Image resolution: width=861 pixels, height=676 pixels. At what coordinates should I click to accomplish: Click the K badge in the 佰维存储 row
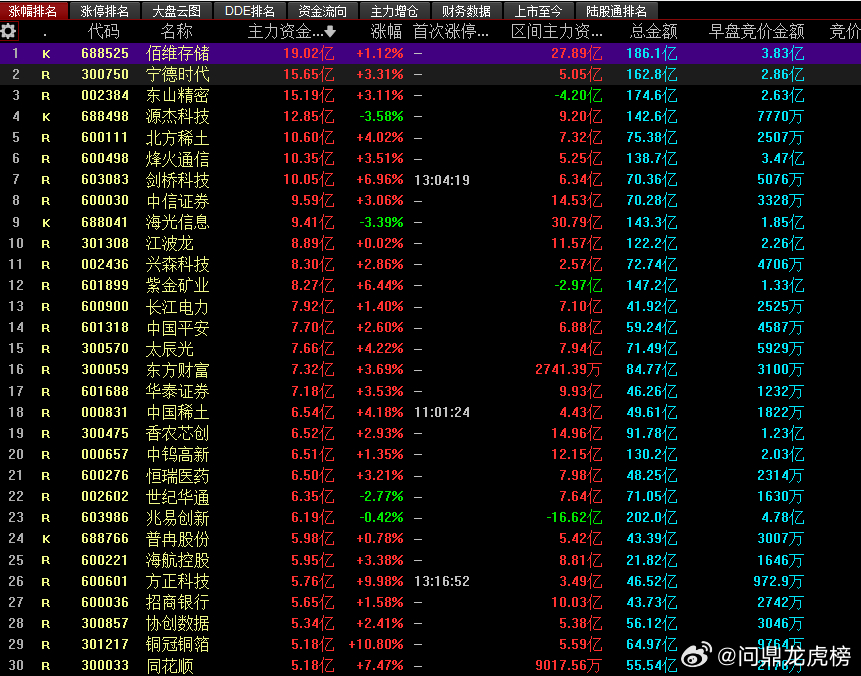tap(46, 54)
